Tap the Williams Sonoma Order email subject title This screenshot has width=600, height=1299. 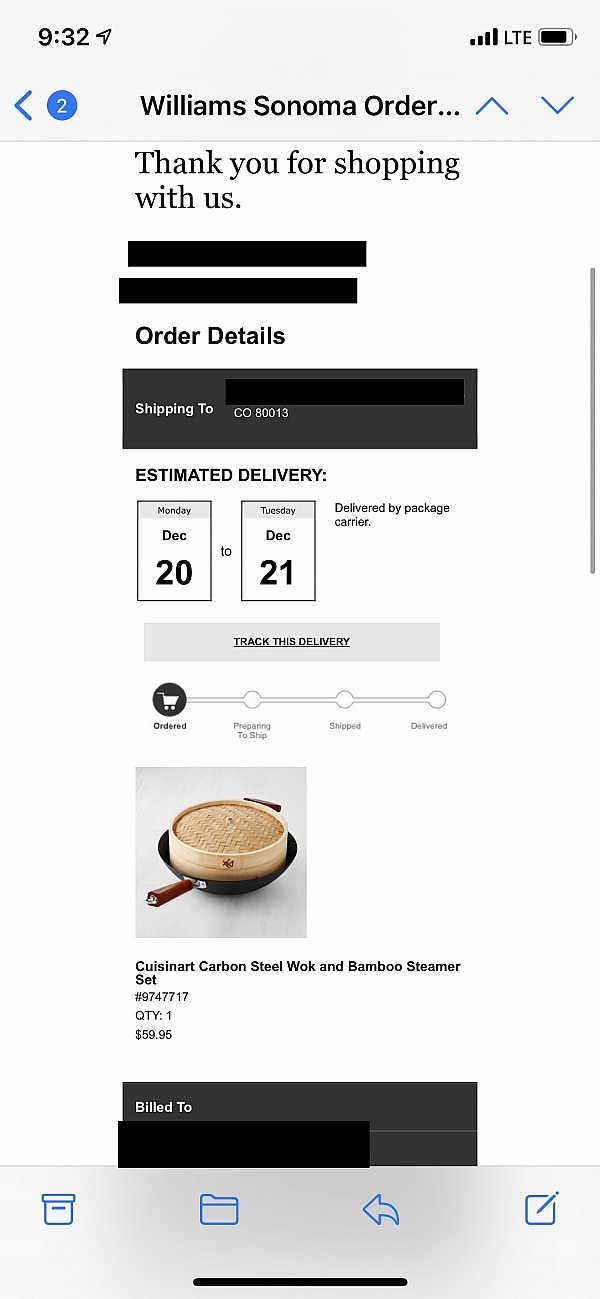pyautogui.click(x=300, y=105)
